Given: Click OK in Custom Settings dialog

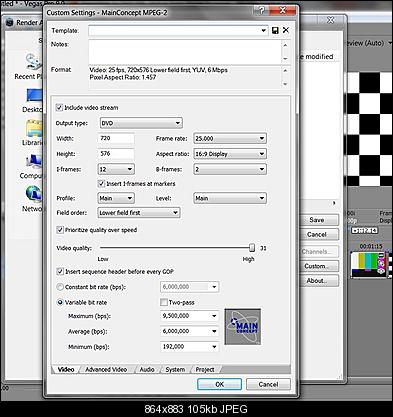Looking at the screenshot, I should click(x=219, y=384).
